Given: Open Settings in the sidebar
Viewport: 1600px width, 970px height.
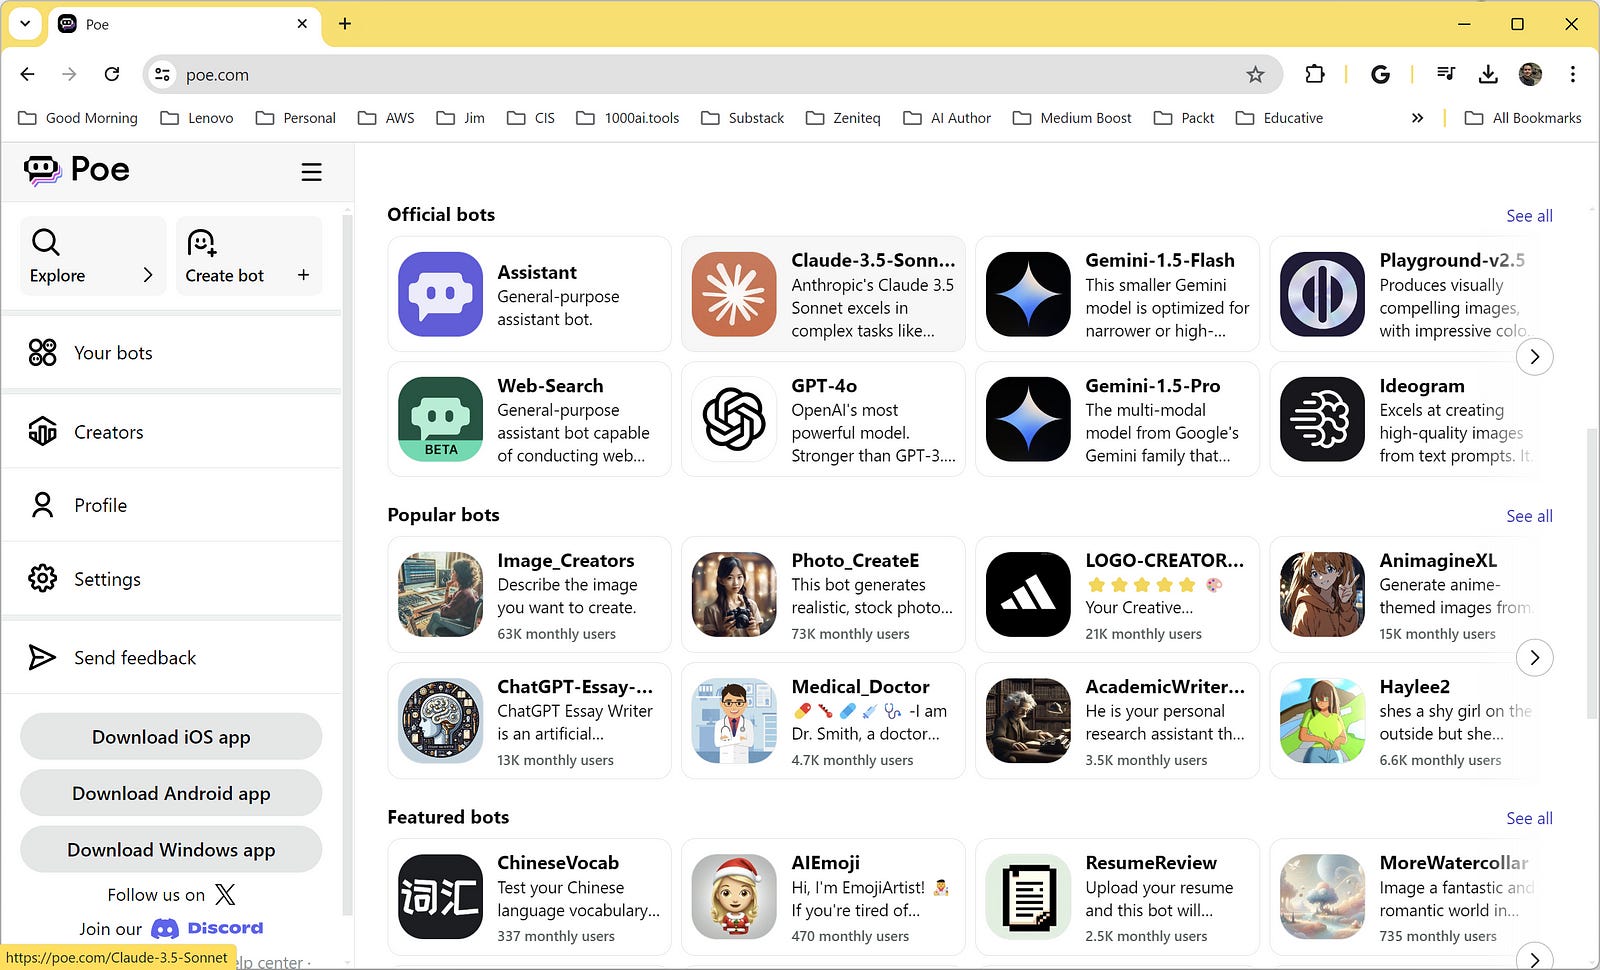Looking at the screenshot, I should tap(172, 579).
